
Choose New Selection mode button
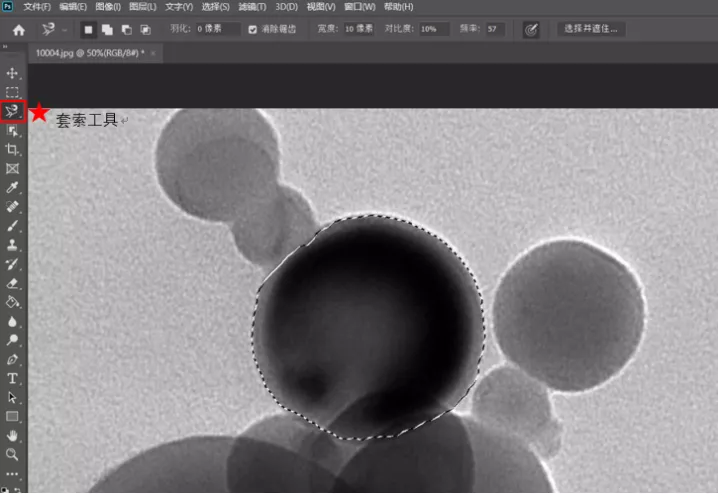tap(88, 30)
